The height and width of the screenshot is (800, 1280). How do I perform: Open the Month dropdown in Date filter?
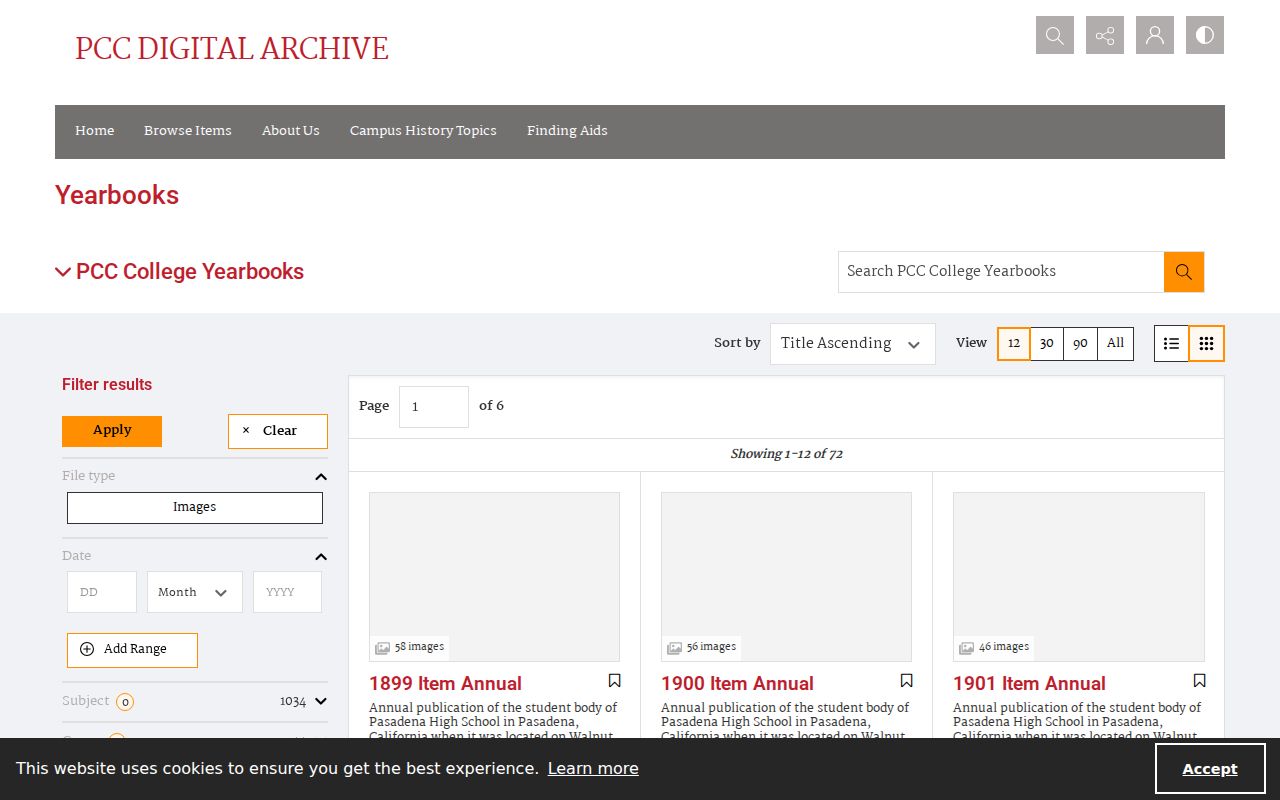pyautogui.click(x=194, y=592)
